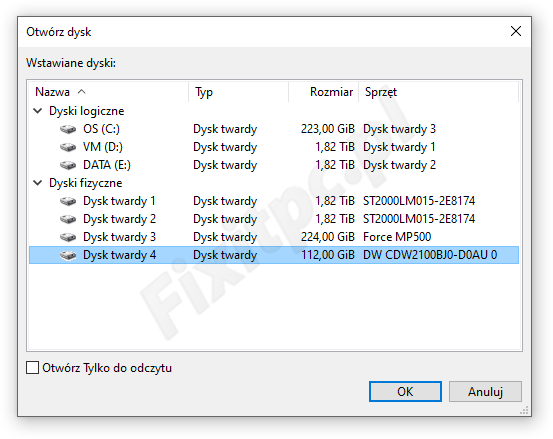553x439 pixels.
Task: Click the resize grip in the dialog corner
Action: [x=524, y=410]
